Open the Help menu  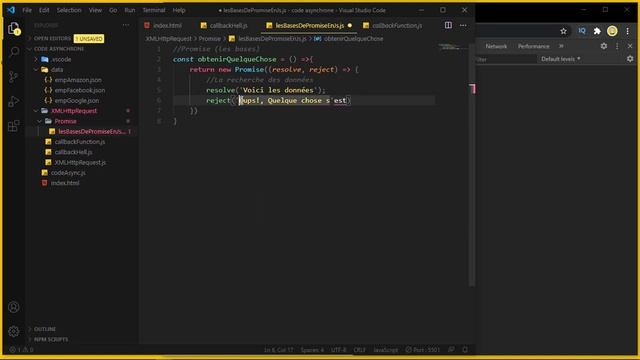coord(179,10)
